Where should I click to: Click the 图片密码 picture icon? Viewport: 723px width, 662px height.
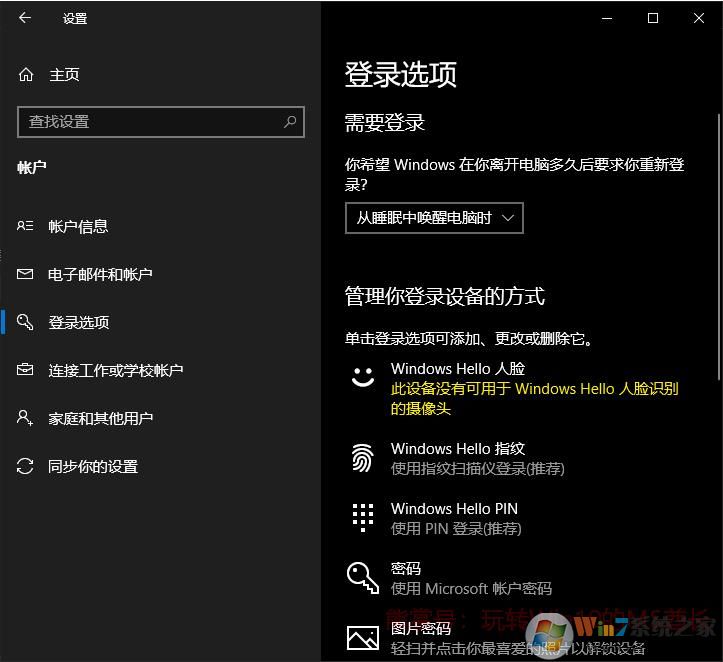pos(363,638)
